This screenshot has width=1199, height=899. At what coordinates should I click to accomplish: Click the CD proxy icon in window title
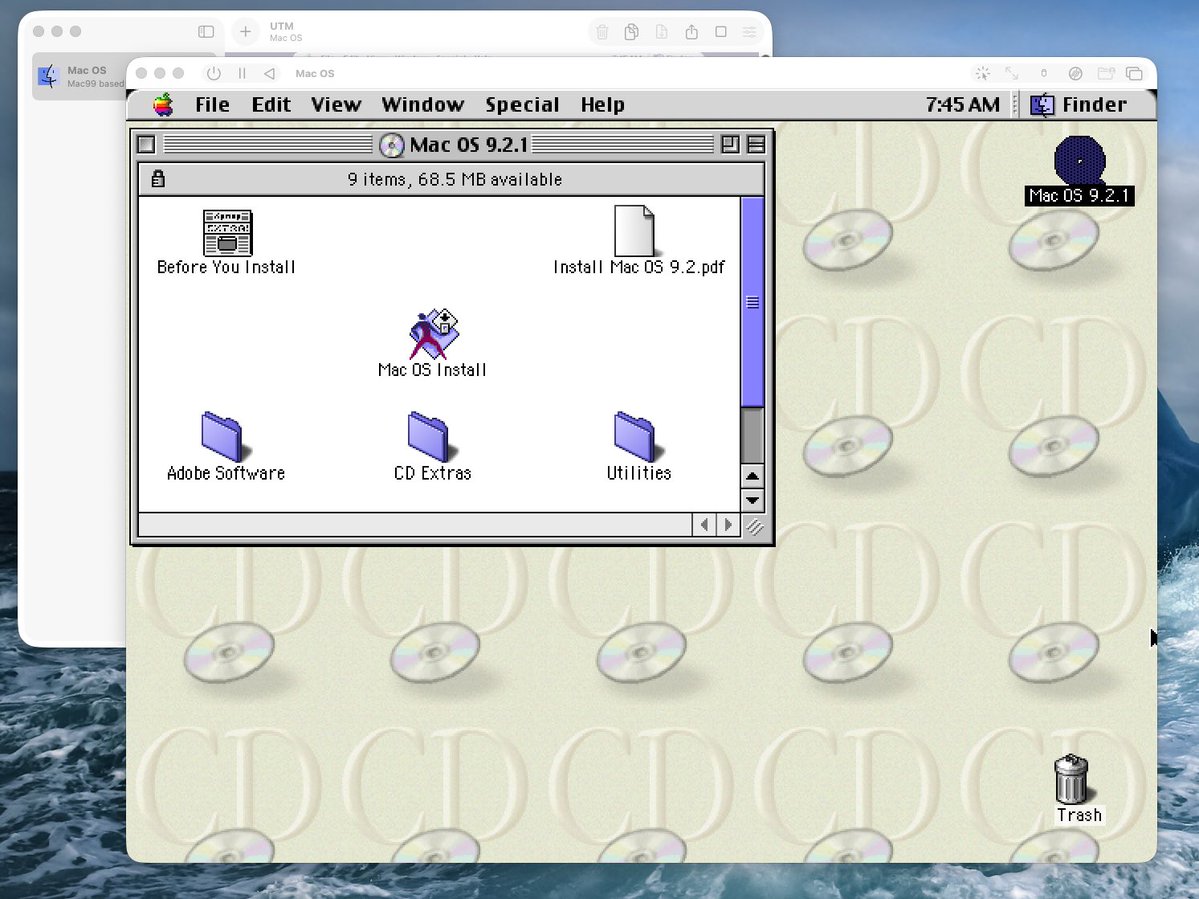click(x=392, y=145)
